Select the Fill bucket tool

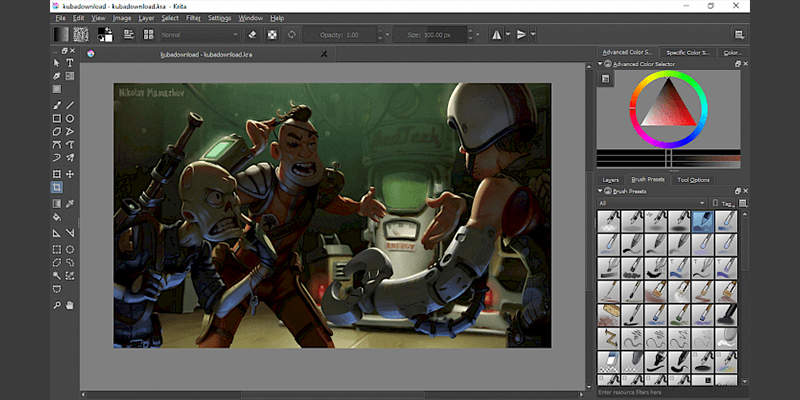point(57,217)
